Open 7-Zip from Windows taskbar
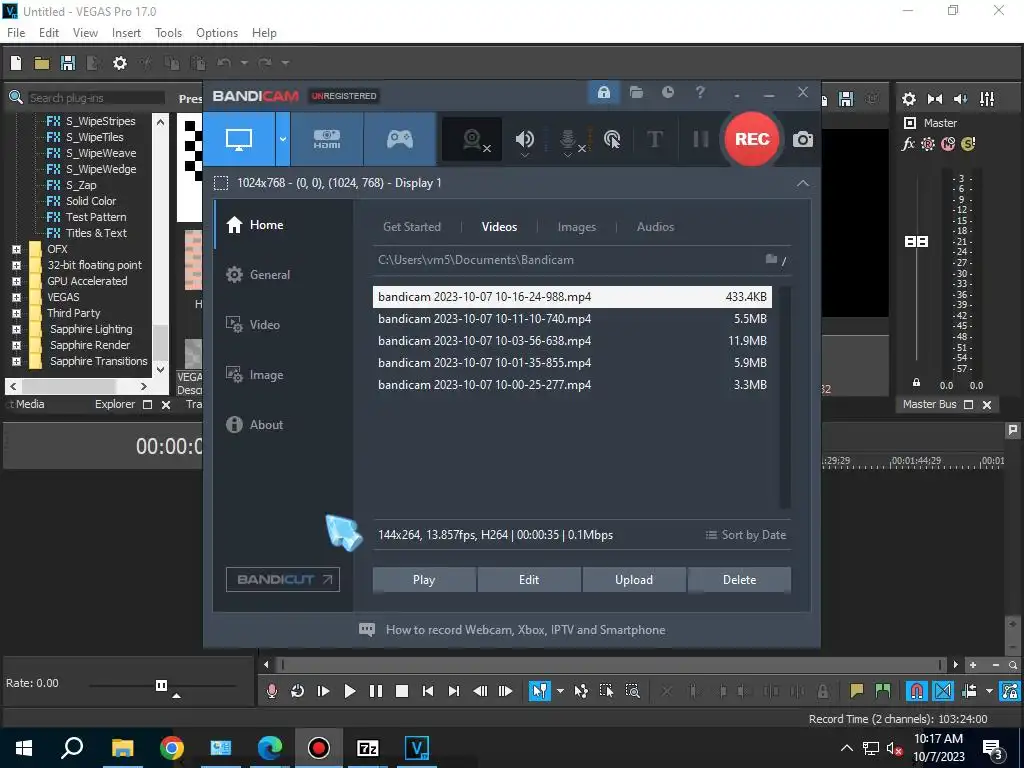This screenshot has height=768, width=1024. (x=367, y=747)
